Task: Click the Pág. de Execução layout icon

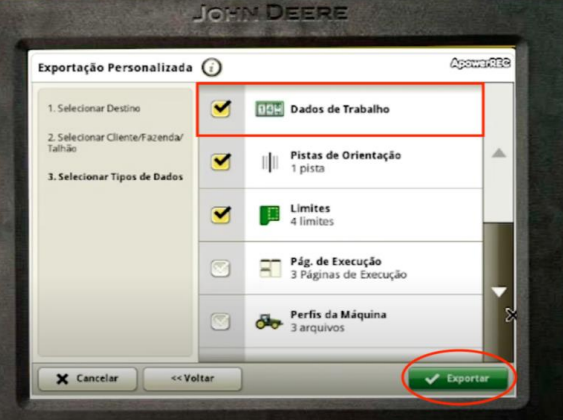Action: (270, 268)
